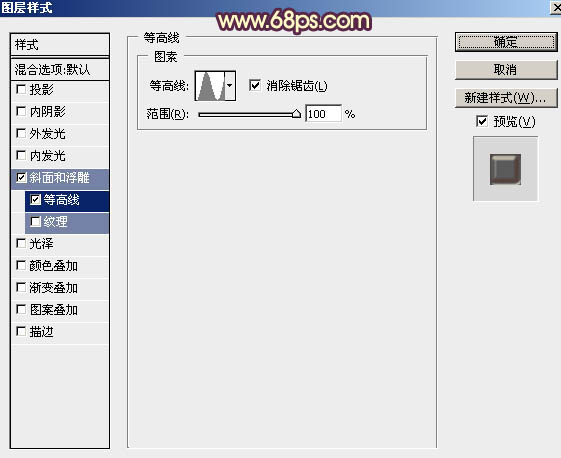561x458 pixels.
Task: Click the 范围 range slider handle
Action: [296, 114]
